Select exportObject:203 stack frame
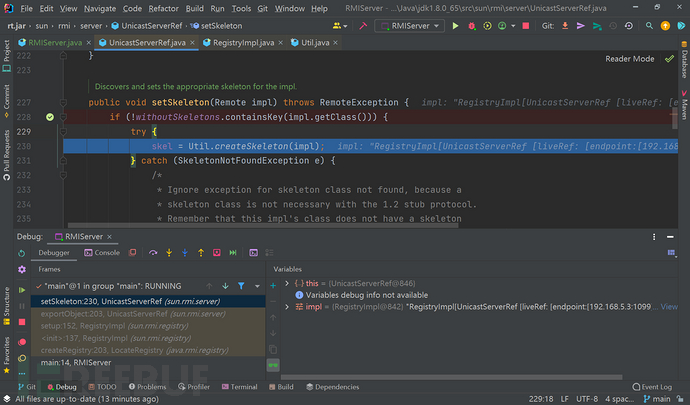 tap(148, 314)
